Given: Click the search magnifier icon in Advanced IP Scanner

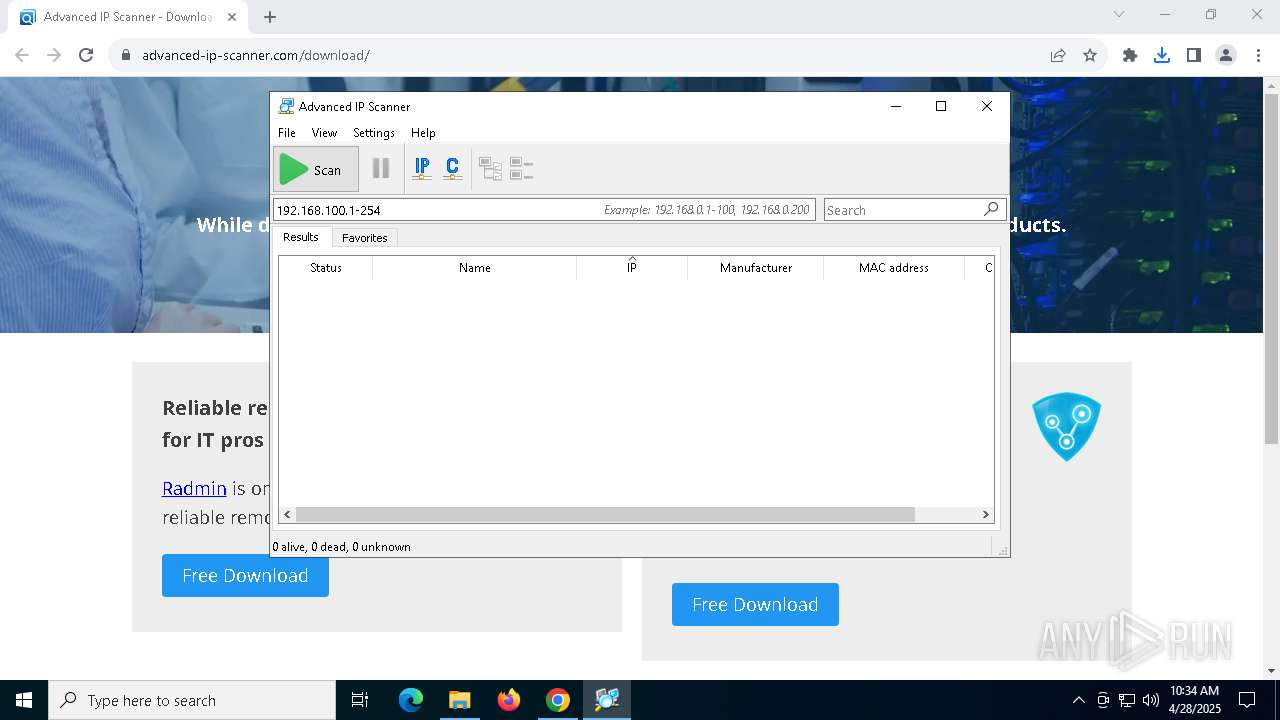Looking at the screenshot, I should click(991, 209).
